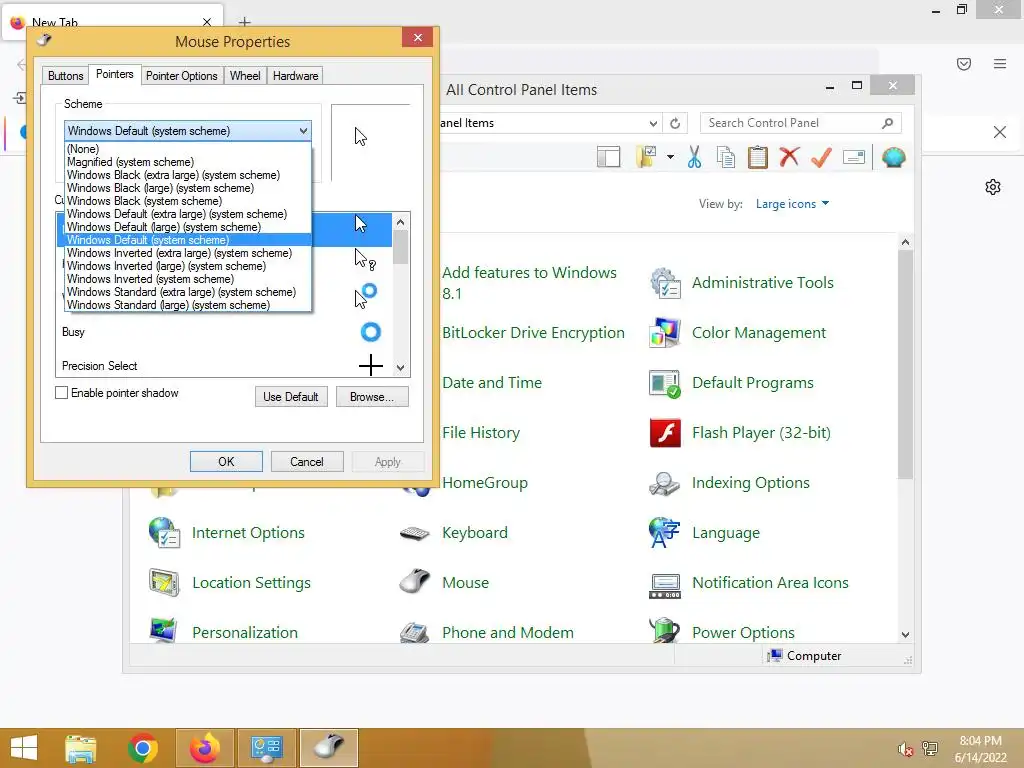Open Firefox customize settings gear
This screenshot has height=768, width=1024.
coord(993,187)
